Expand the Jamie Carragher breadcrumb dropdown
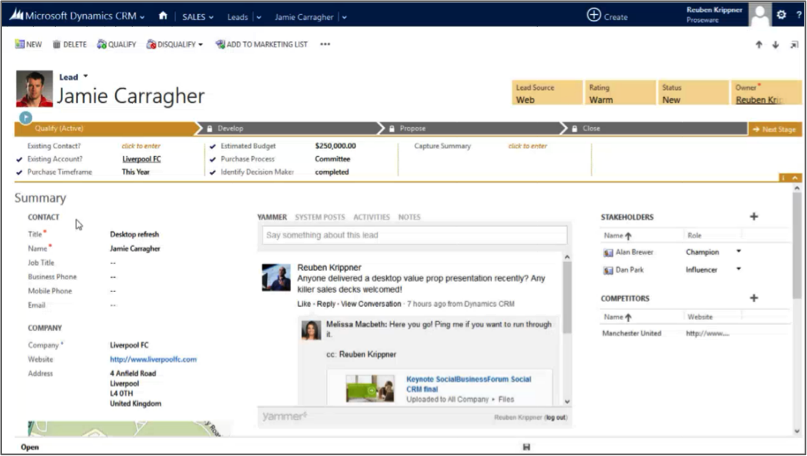 click(x=344, y=17)
